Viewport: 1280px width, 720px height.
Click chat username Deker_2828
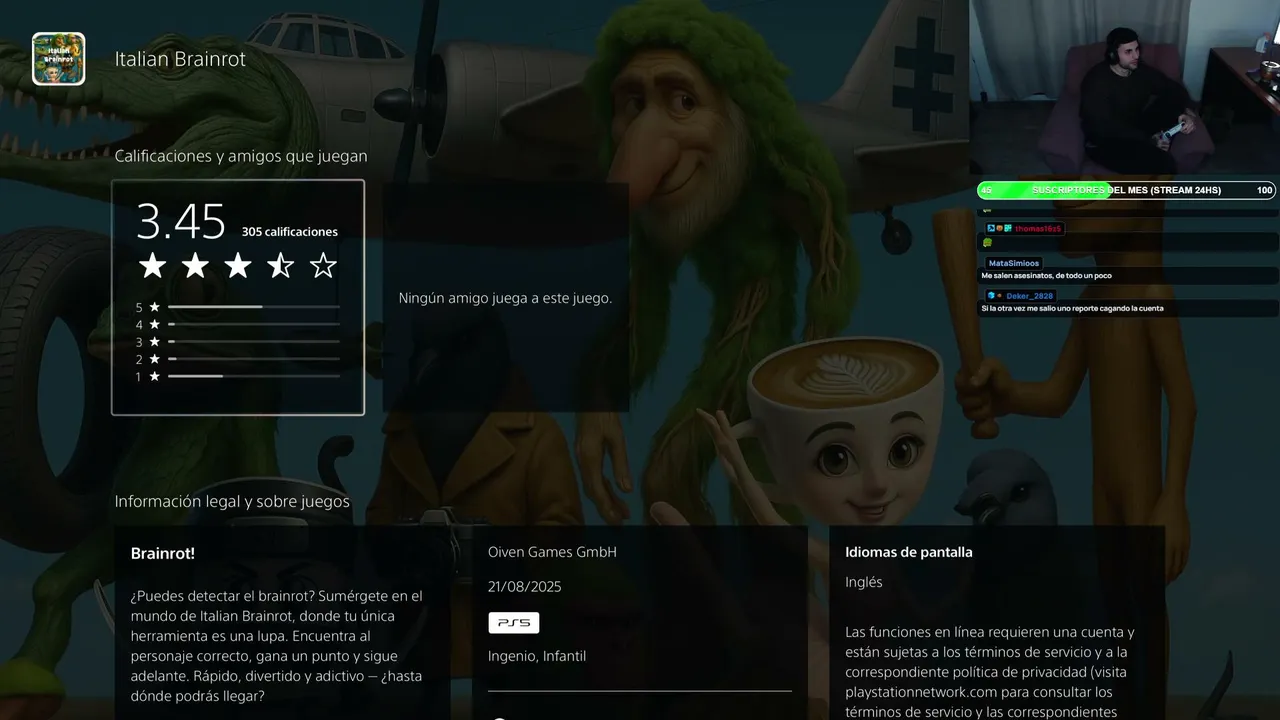click(x=1030, y=296)
